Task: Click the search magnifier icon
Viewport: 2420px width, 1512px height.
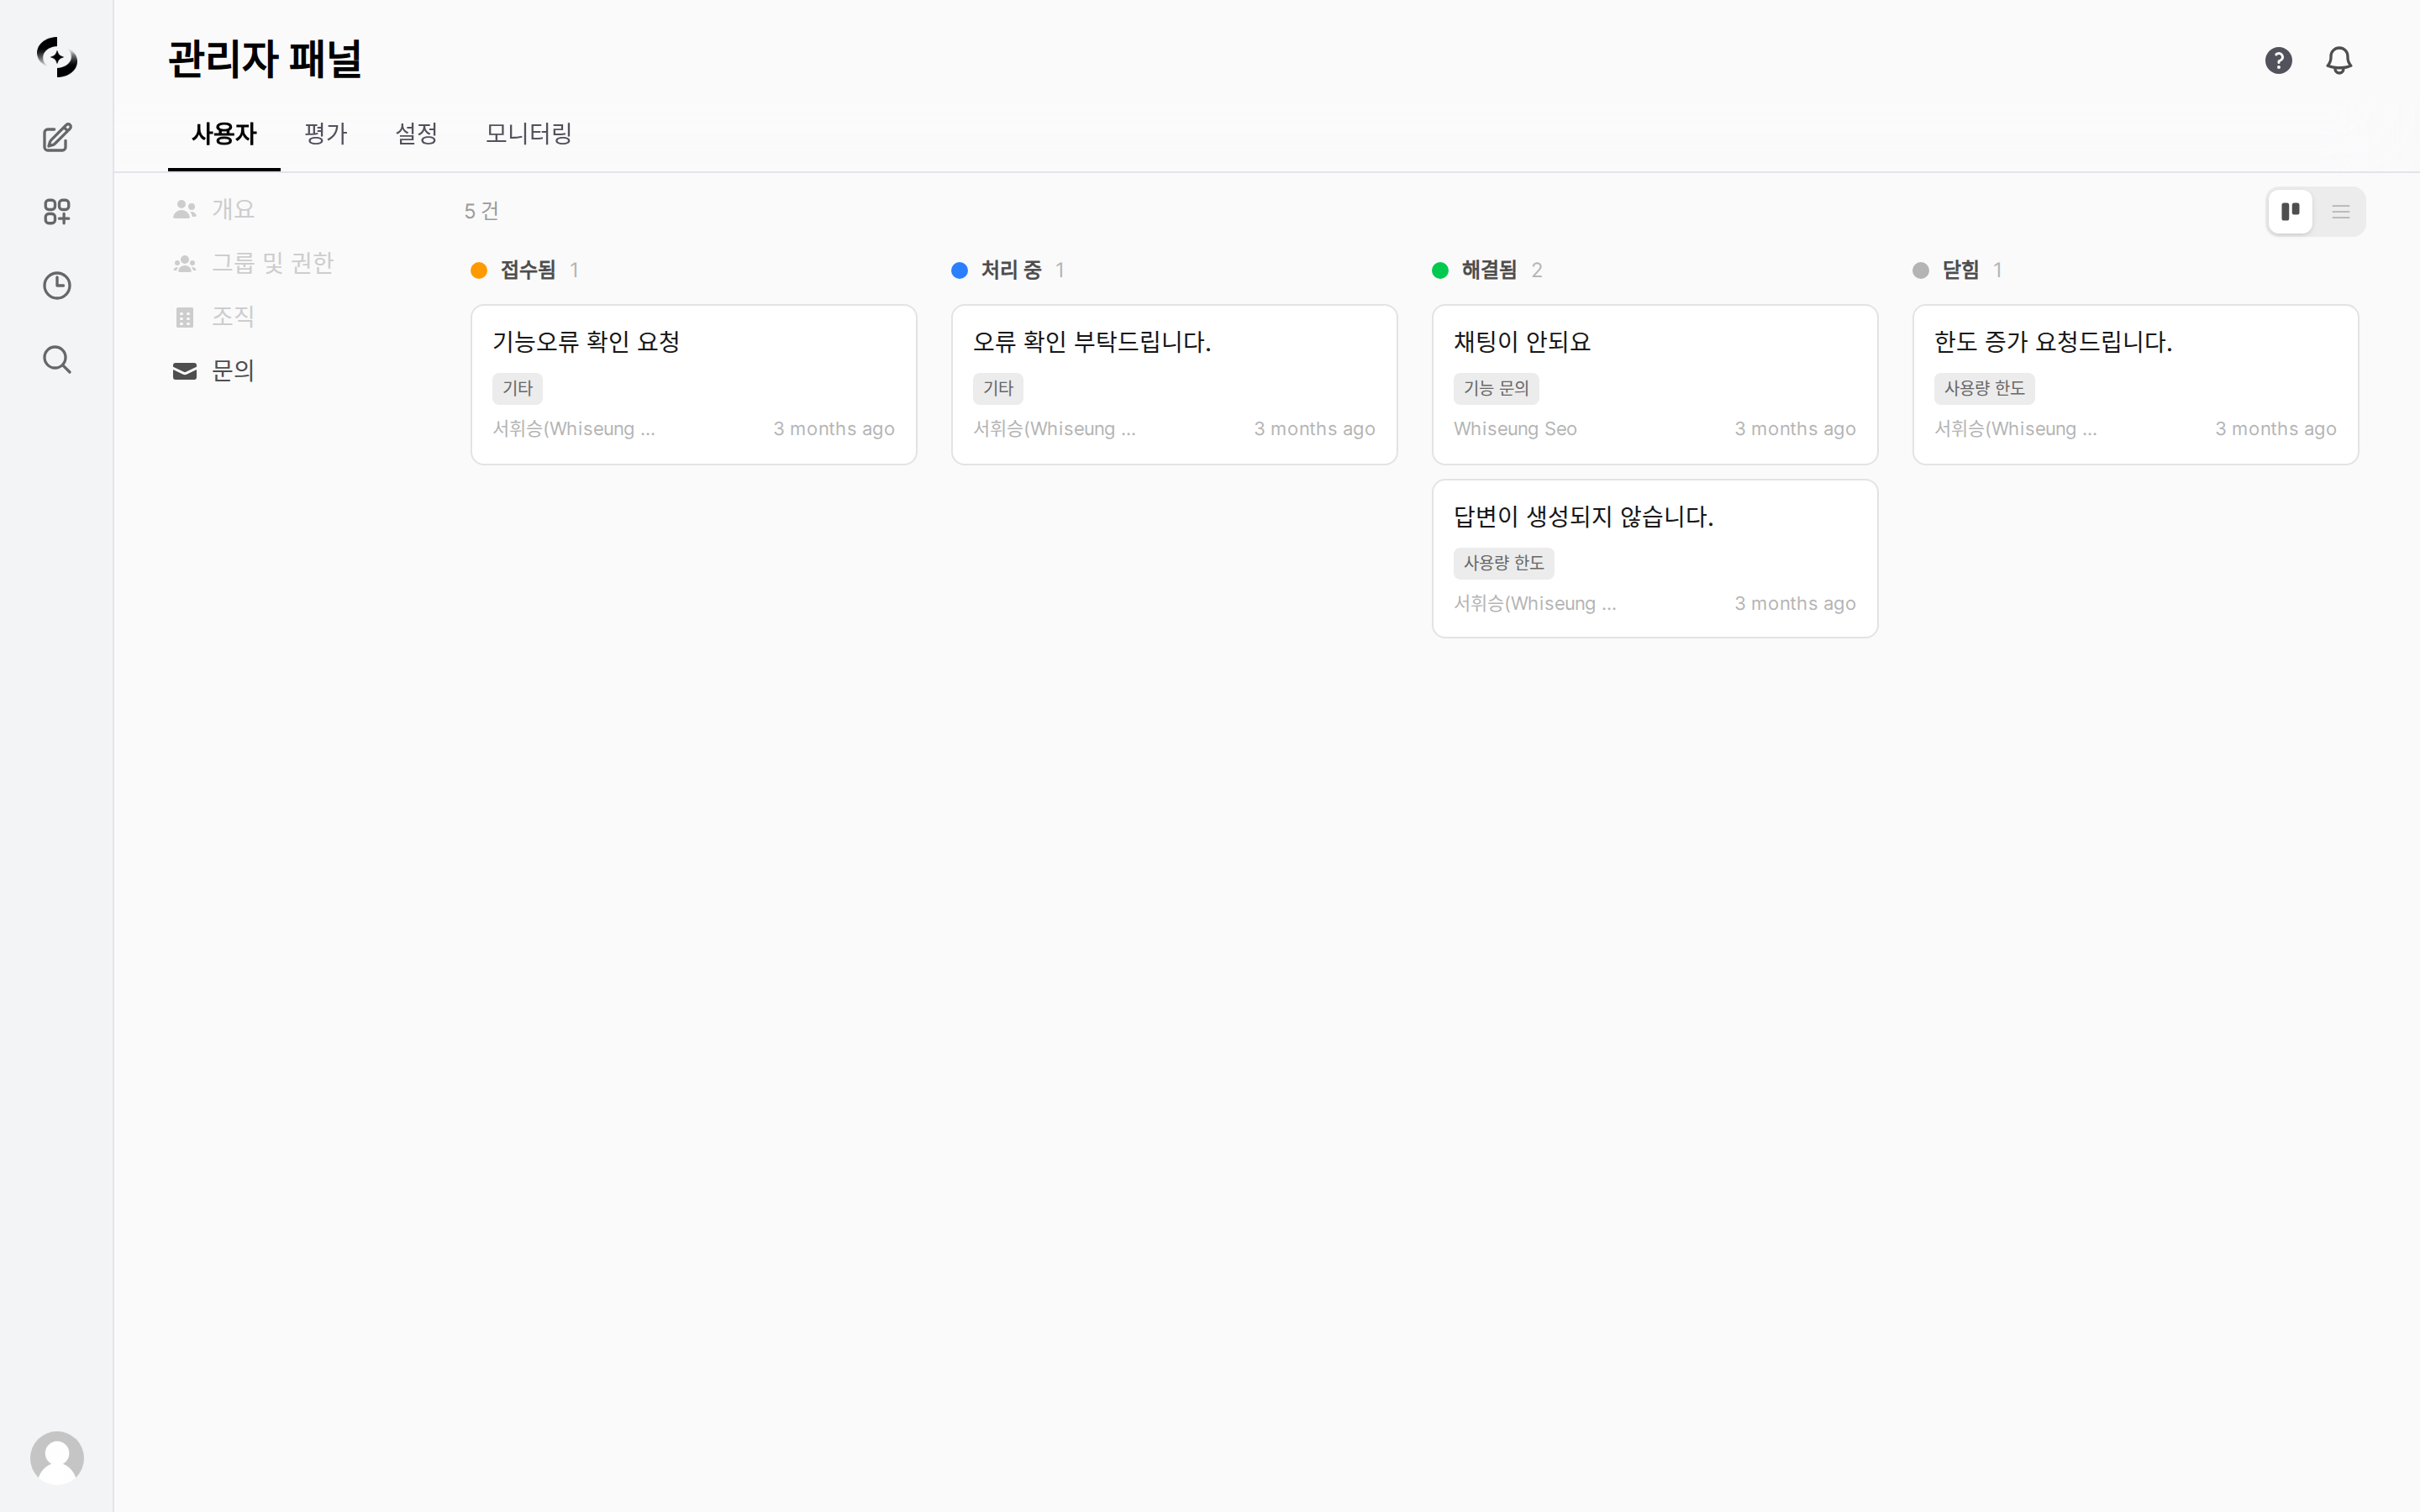Action: click(57, 359)
